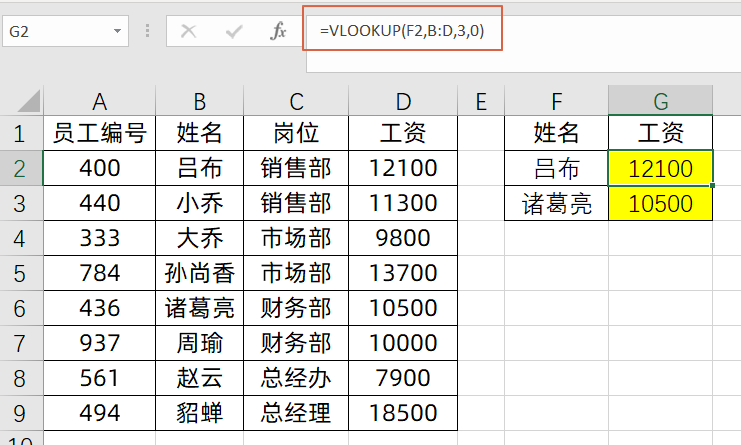Click cell with employee number 400
This screenshot has height=445, width=741.
pyautogui.click(x=99, y=168)
